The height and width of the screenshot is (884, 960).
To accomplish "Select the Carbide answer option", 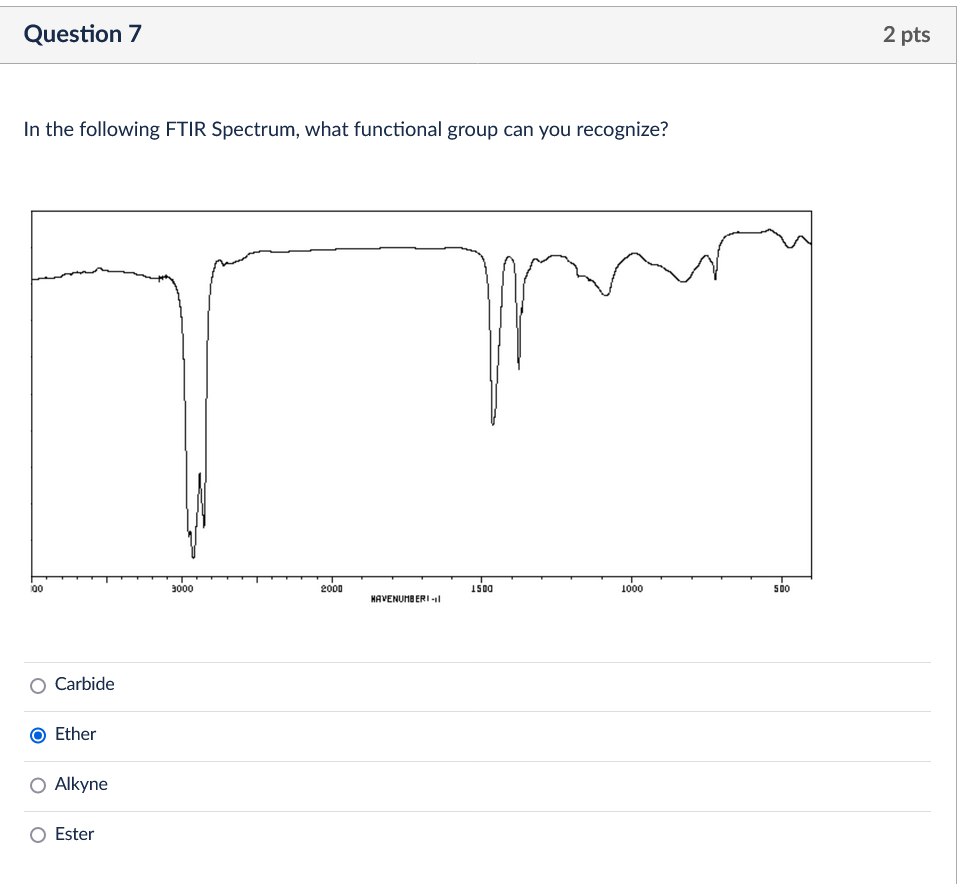I will coord(38,684).
